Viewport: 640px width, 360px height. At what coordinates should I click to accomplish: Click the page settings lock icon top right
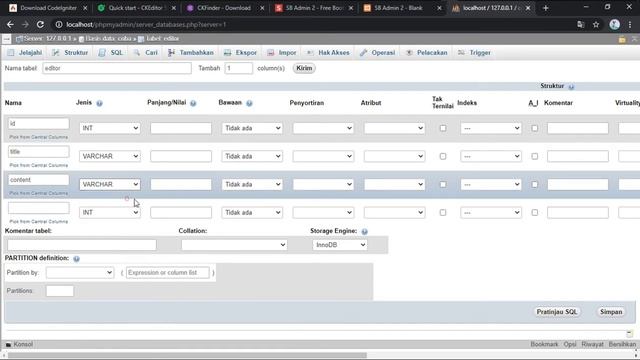[x=622, y=39]
